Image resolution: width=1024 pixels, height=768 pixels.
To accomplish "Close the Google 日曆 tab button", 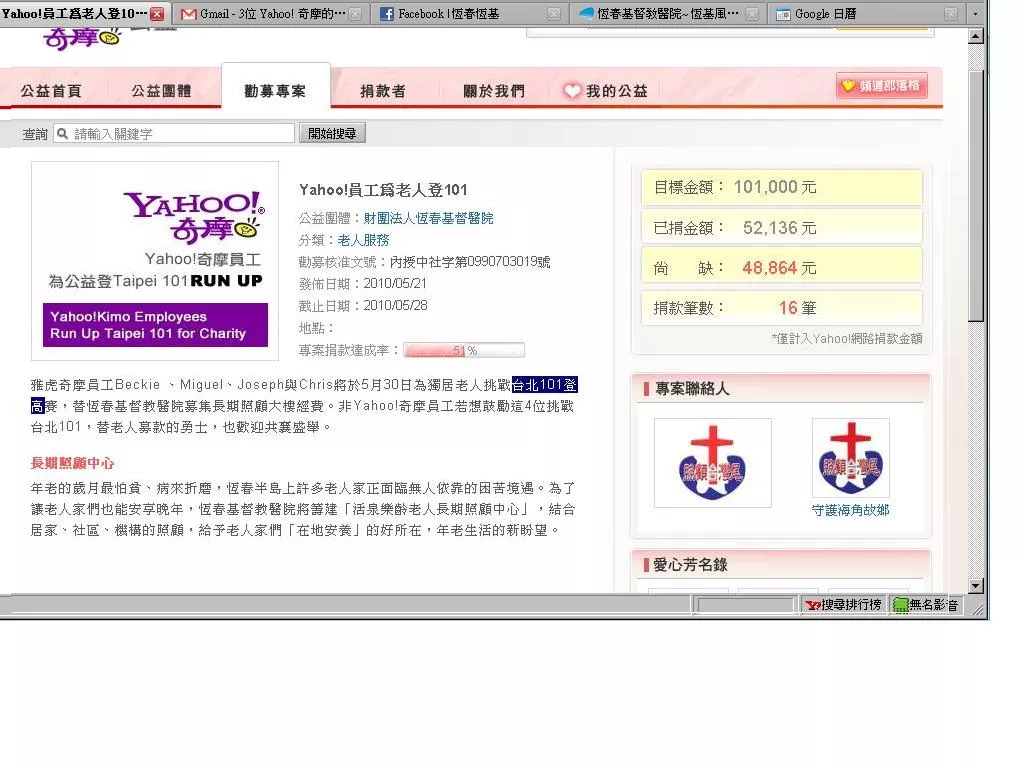I will [951, 14].
